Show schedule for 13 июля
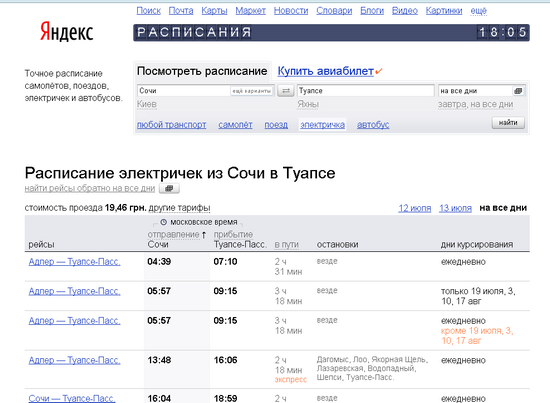Screen dimensions: 550x403 (x=455, y=208)
